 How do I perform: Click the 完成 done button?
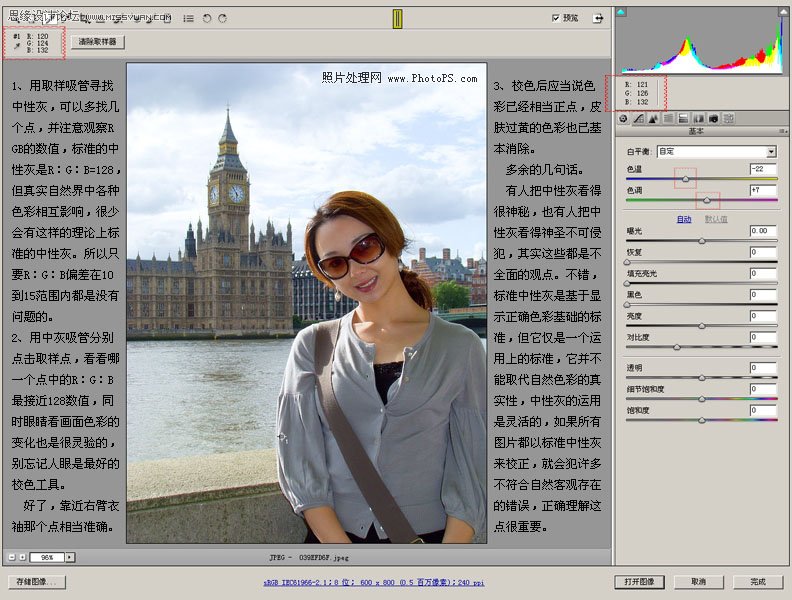[758, 582]
